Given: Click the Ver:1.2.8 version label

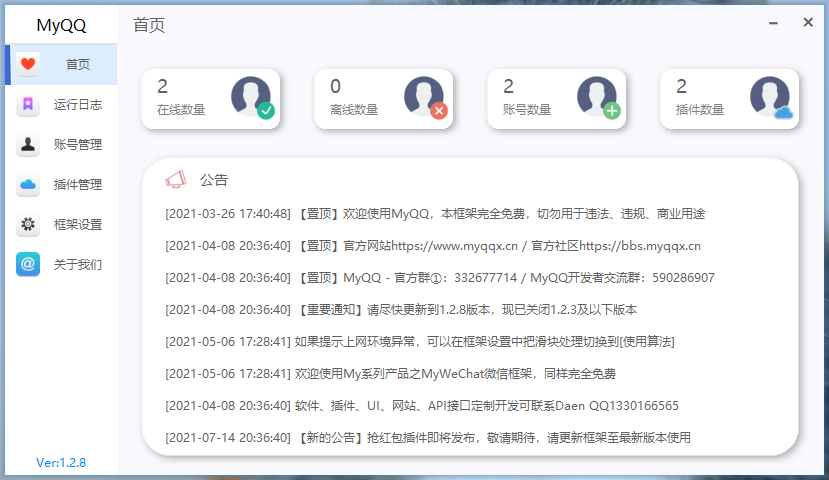Looking at the screenshot, I should point(61,463).
